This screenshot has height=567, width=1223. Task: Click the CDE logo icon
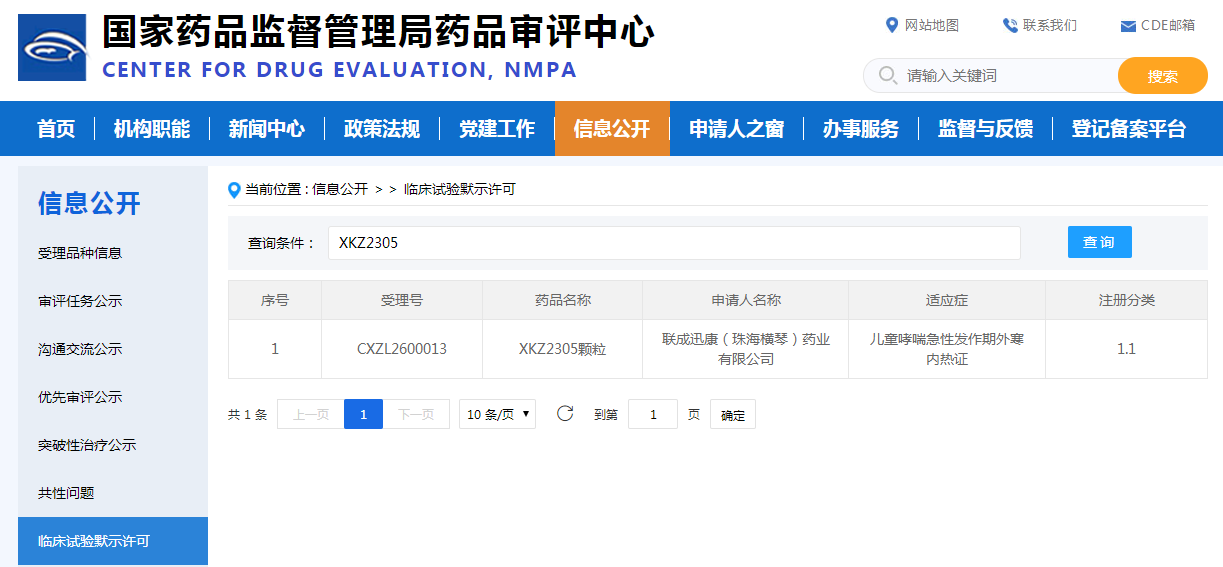(52, 47)
